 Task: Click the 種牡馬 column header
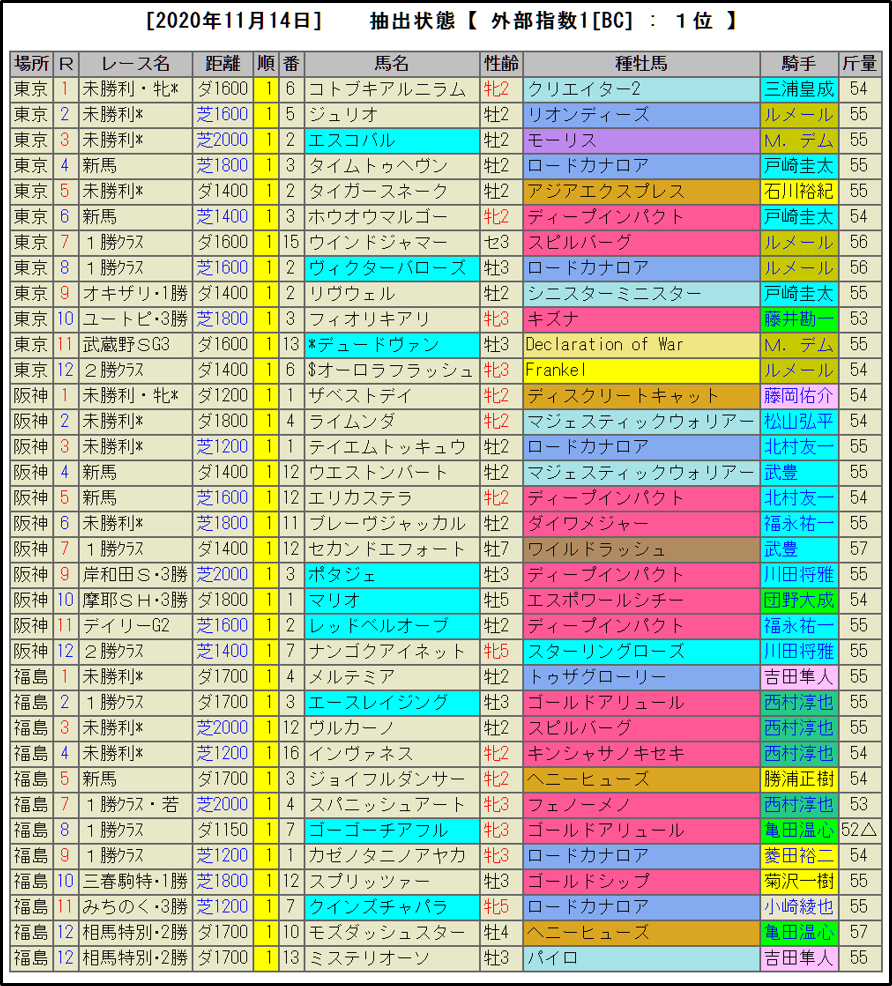point(640,64)
